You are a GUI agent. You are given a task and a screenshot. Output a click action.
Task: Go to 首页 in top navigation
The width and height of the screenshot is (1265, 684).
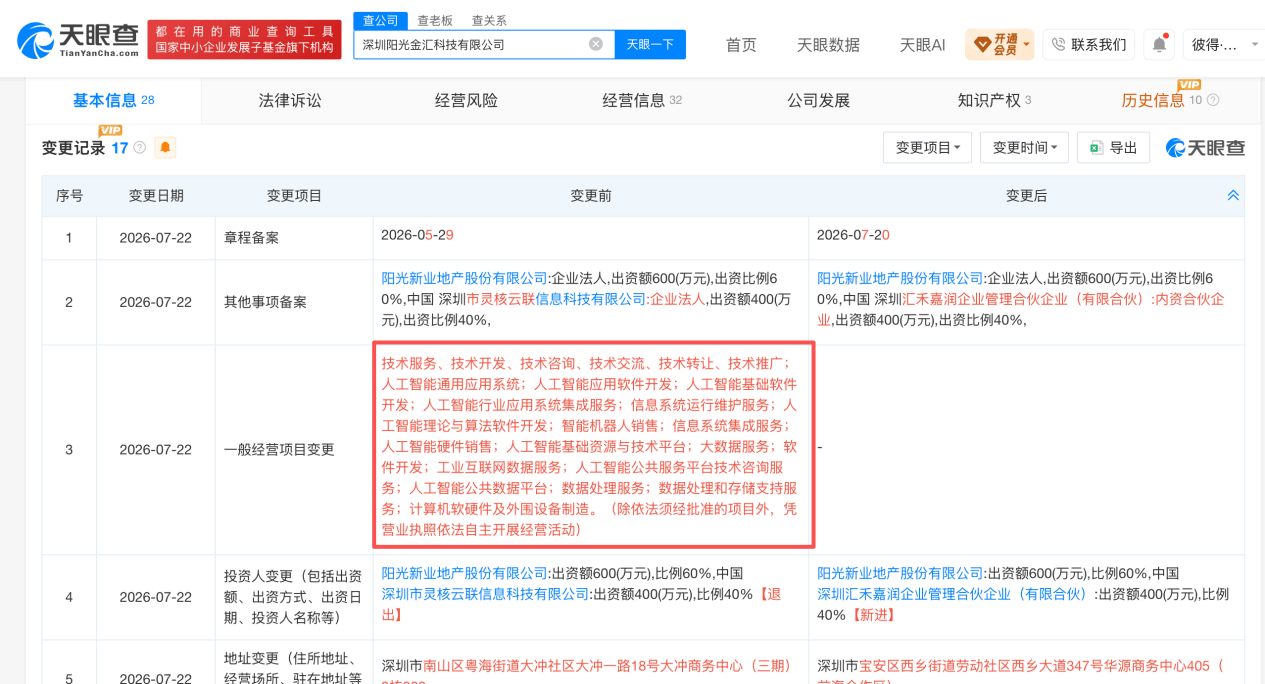point(741,44)
